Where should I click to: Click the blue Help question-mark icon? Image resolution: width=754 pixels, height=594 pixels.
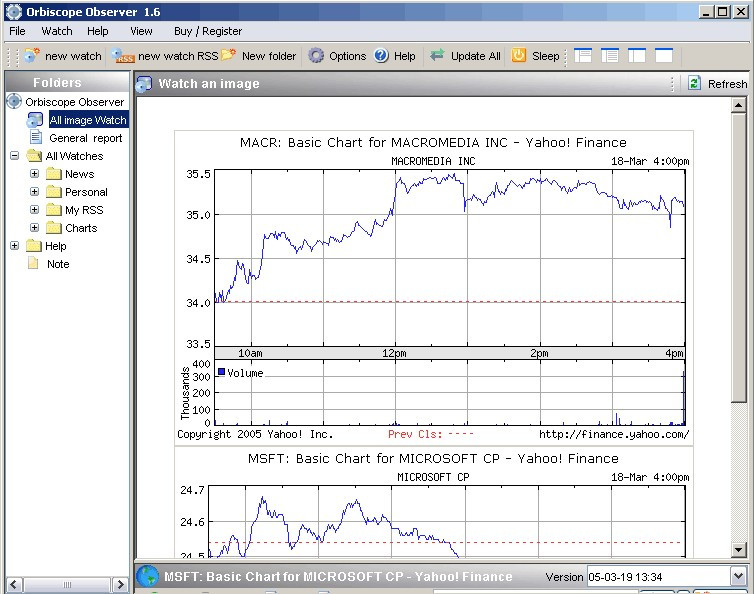(381, 56)
